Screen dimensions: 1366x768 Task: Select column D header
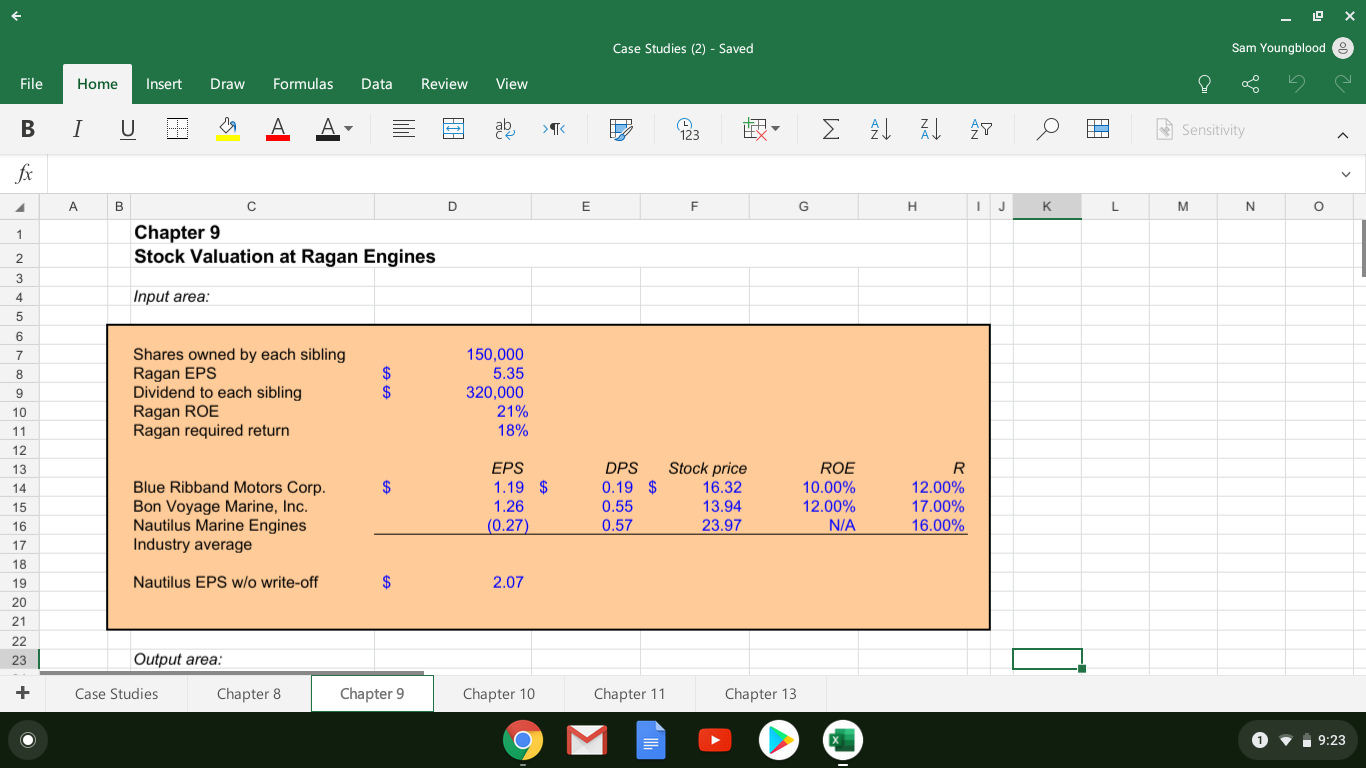452,206
